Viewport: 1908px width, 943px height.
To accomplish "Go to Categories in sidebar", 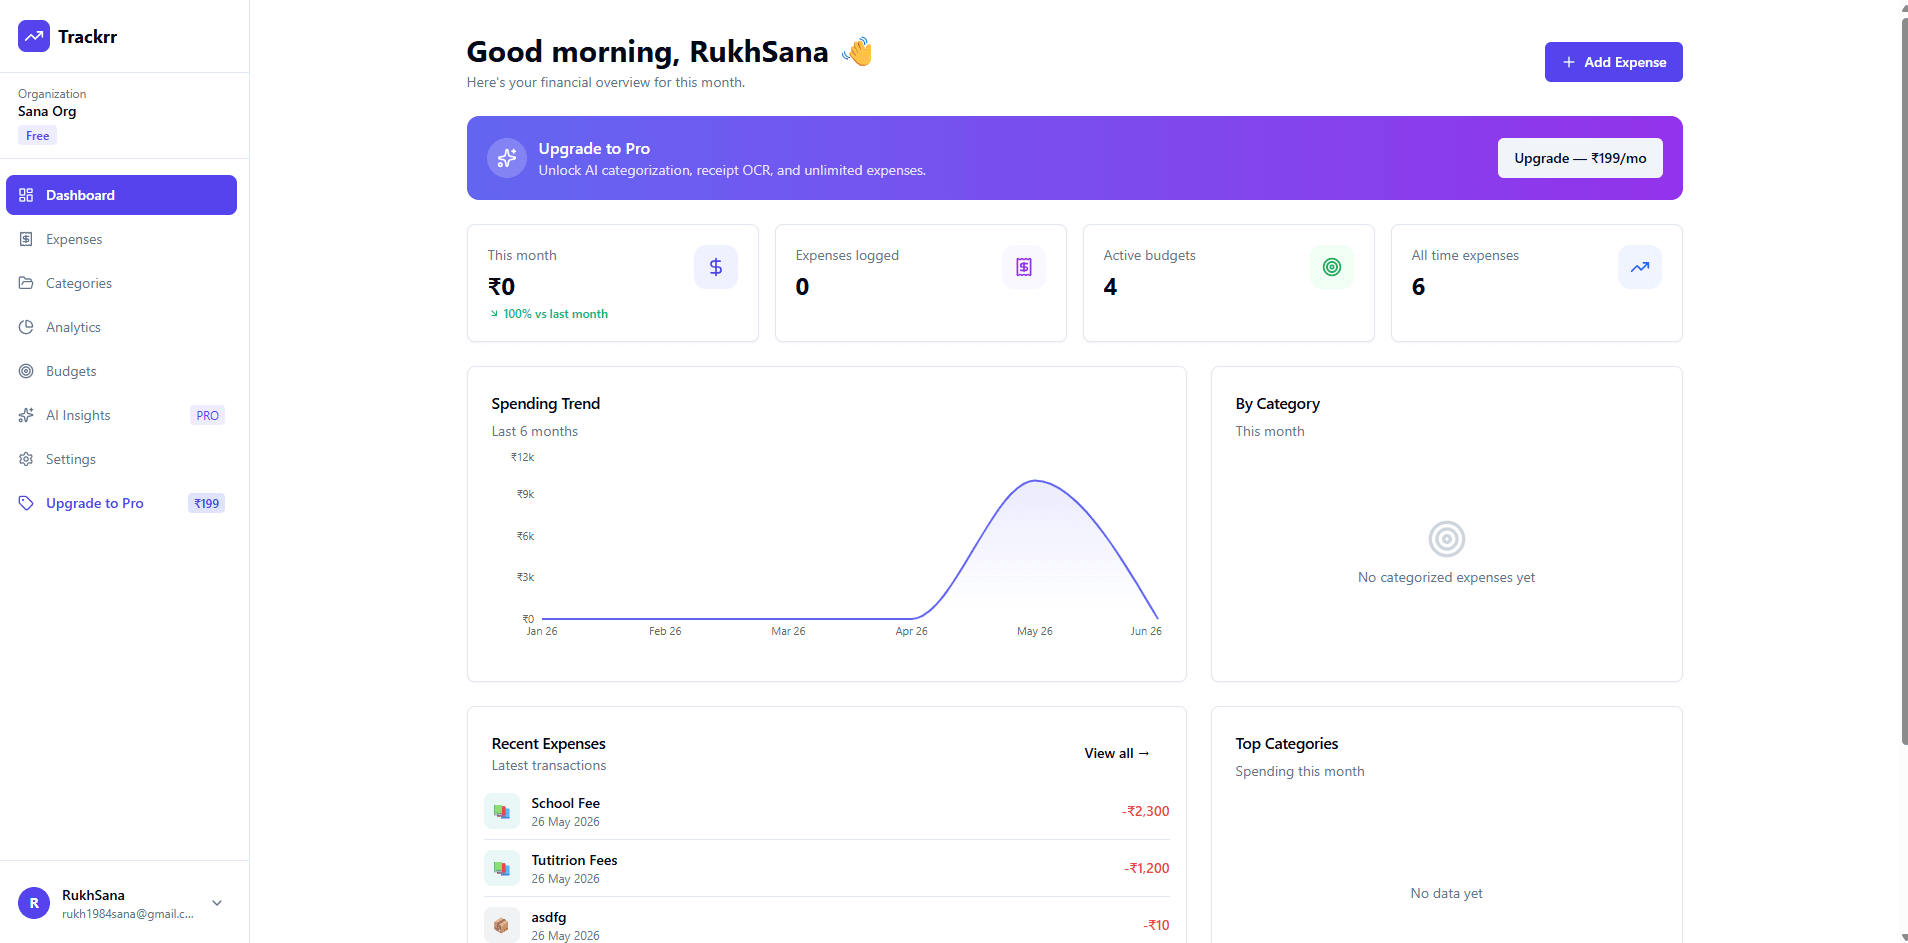I will (x=121, y=283).
